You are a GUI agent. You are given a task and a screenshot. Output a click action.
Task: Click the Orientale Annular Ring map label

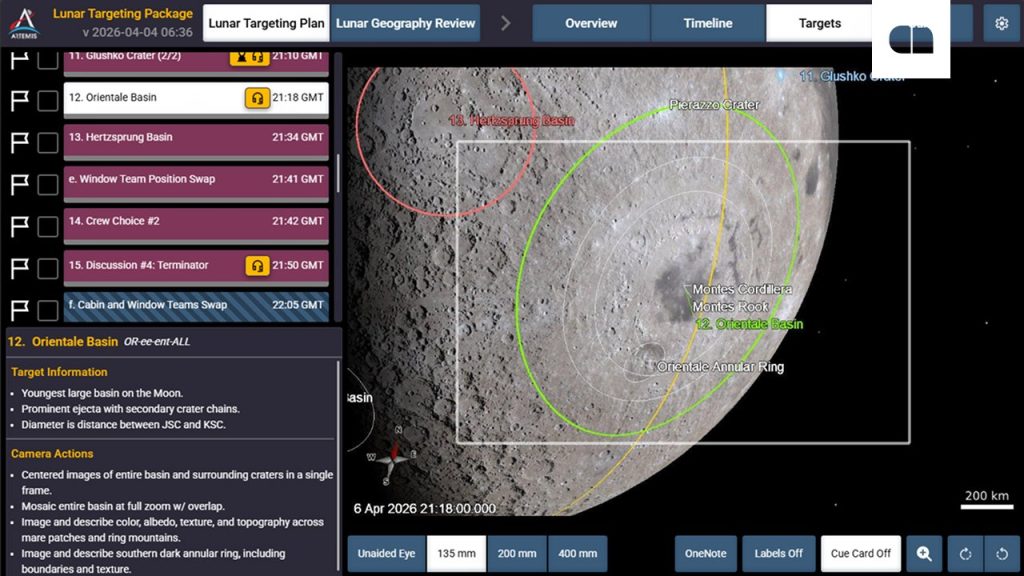pos(720,367)
